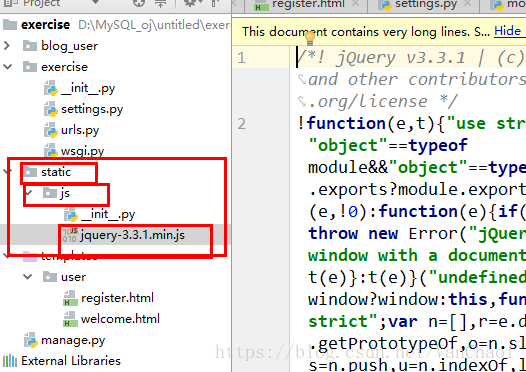Click the project path D:\MySQL_oj\untitled text
Screen dimensions: 526x372
(154, 25)
